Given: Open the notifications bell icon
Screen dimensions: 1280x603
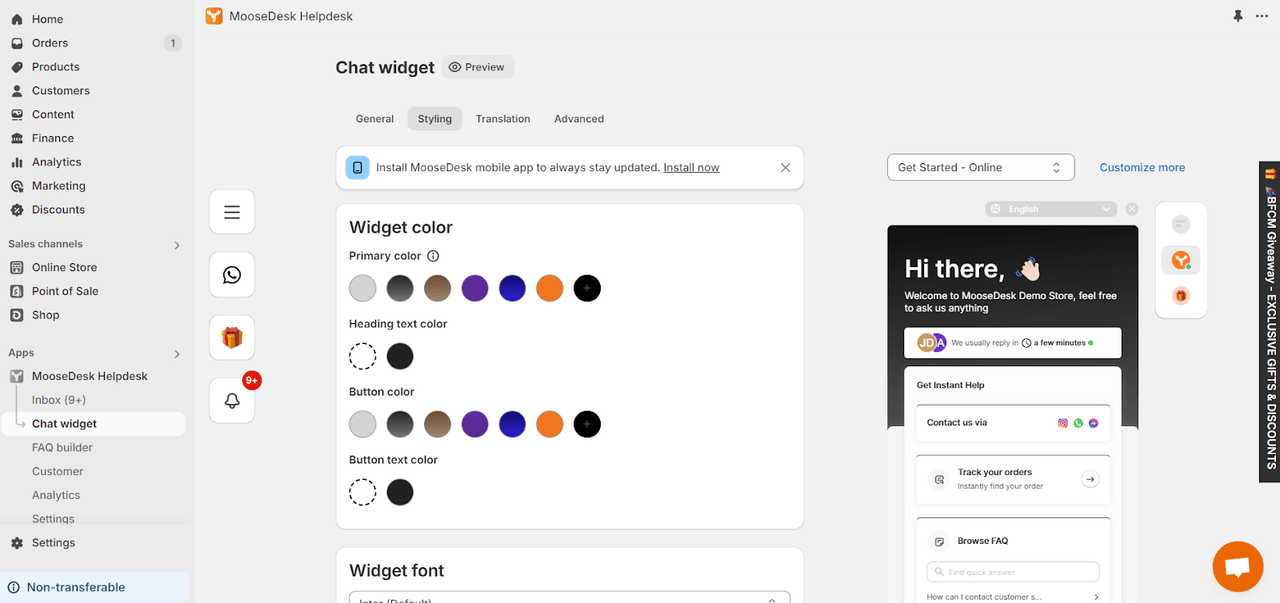Looking at the screenshot, I should point(232,401).
